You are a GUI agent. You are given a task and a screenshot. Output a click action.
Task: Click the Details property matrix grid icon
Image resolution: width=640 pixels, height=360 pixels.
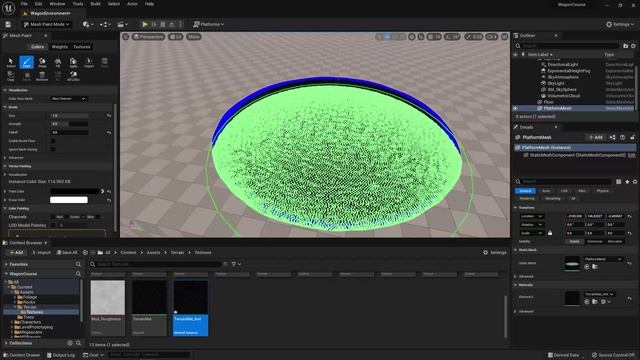(619, 182)
